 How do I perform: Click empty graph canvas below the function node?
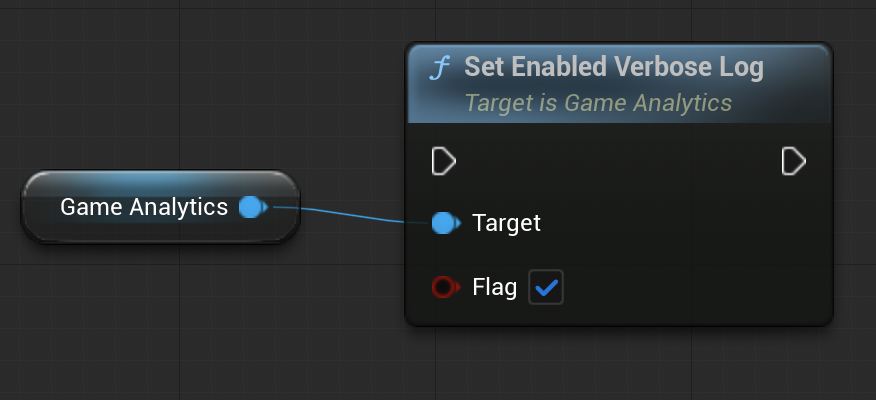620,365
